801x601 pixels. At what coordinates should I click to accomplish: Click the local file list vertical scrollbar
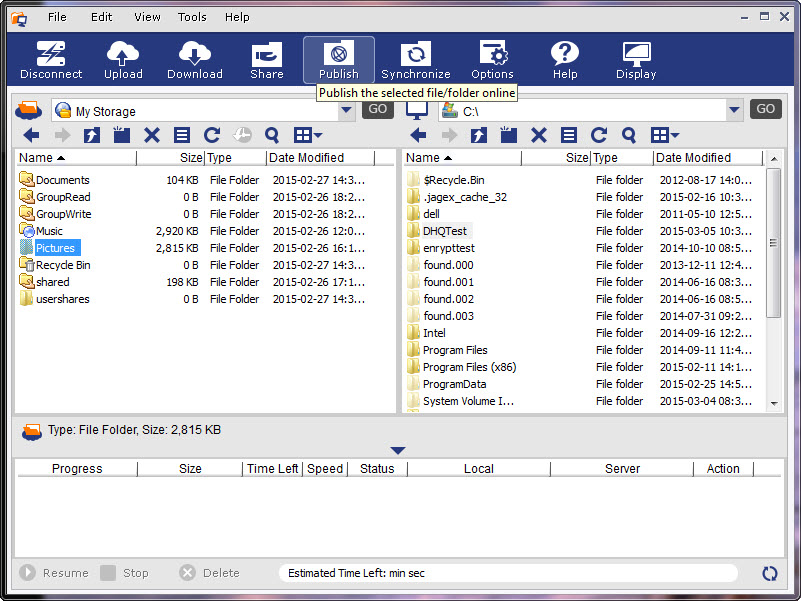(x=773, y=240)
